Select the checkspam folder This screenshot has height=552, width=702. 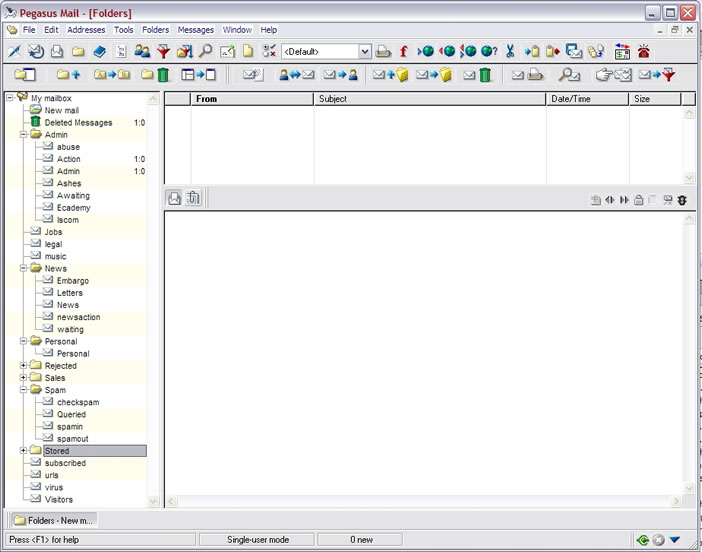coord(78,402)
